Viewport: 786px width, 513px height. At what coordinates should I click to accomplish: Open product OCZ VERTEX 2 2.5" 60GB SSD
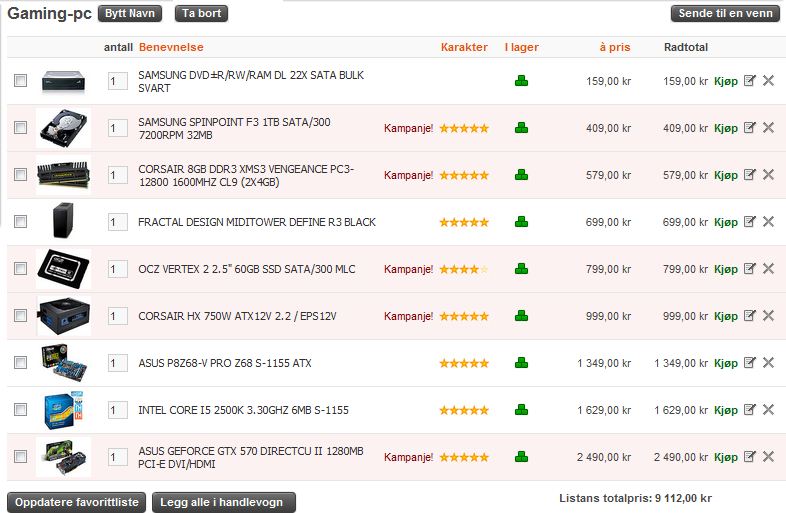(247, 269)
